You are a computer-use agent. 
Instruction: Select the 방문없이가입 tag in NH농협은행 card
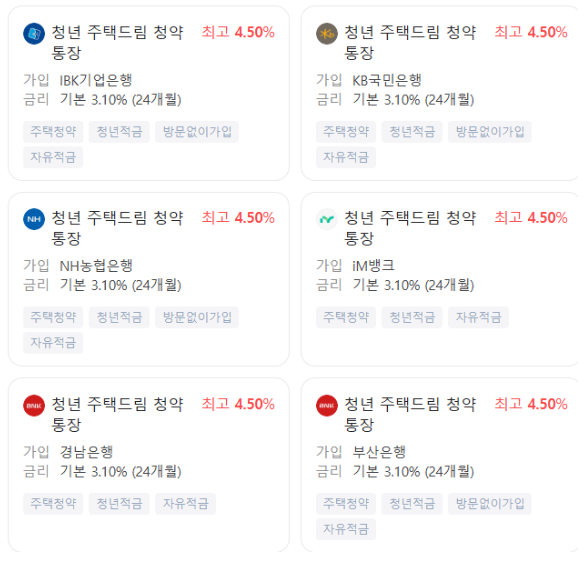[197, 317]
